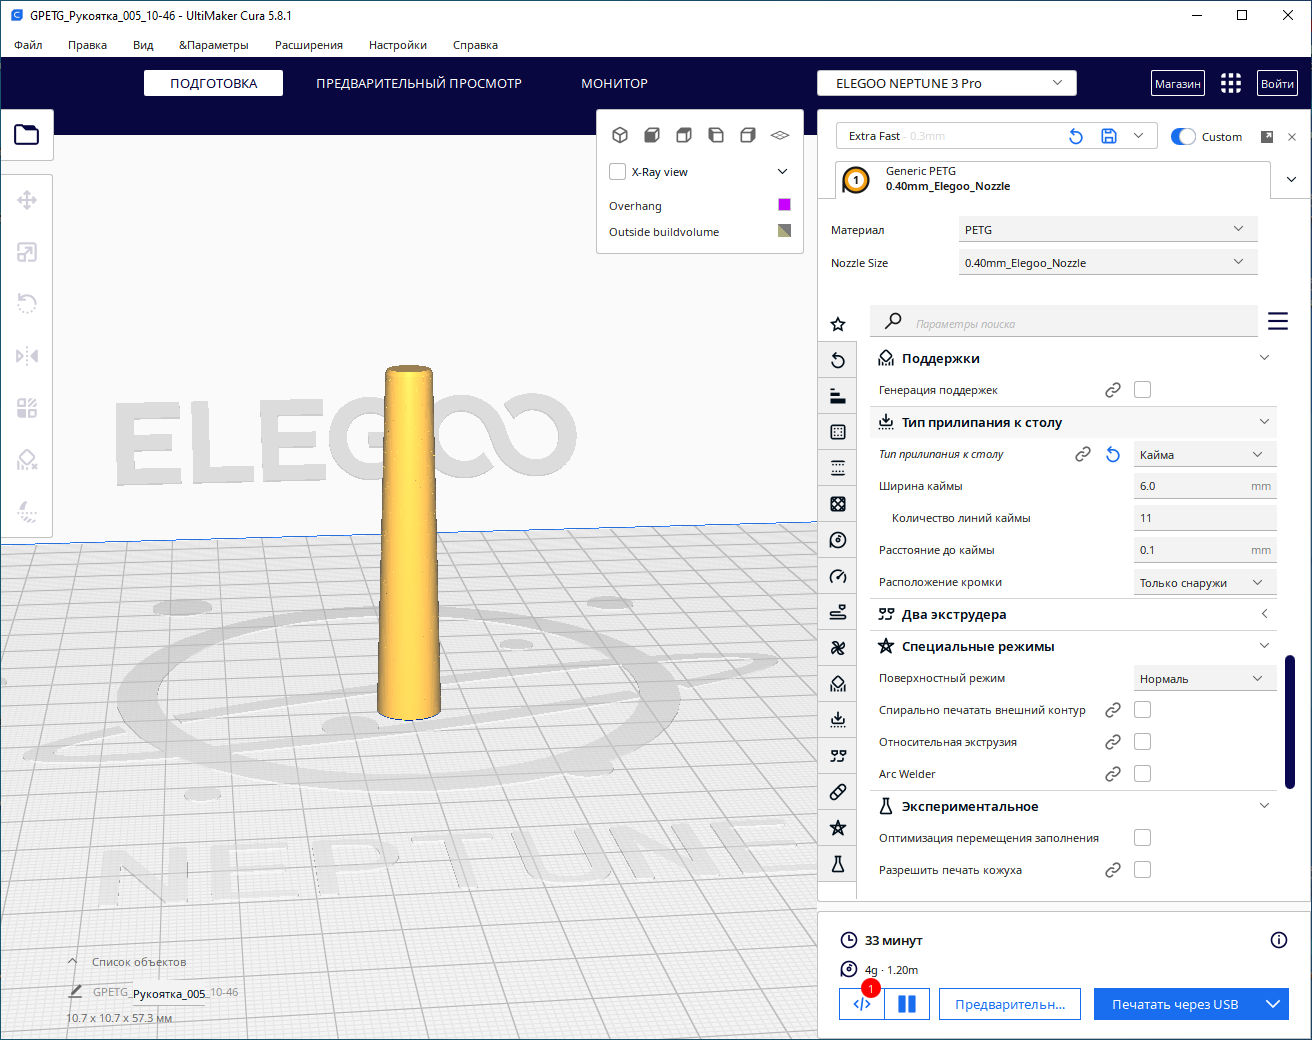Open settings visibility hamburger menu
Viewport: 1312px width, 1040px height.
[x=1278, y=321]
